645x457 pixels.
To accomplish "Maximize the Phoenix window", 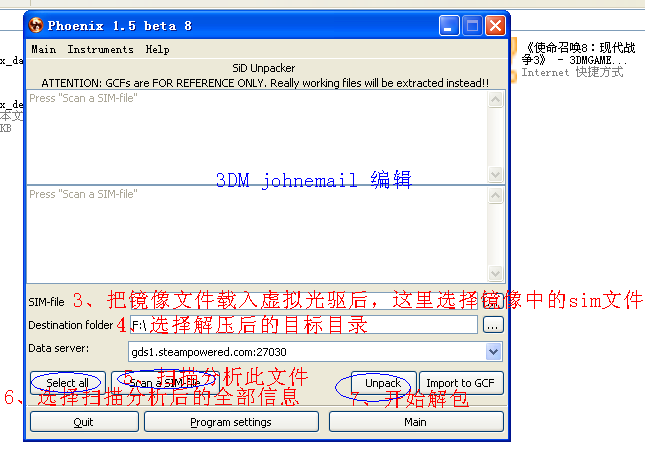I will point(472,26).
